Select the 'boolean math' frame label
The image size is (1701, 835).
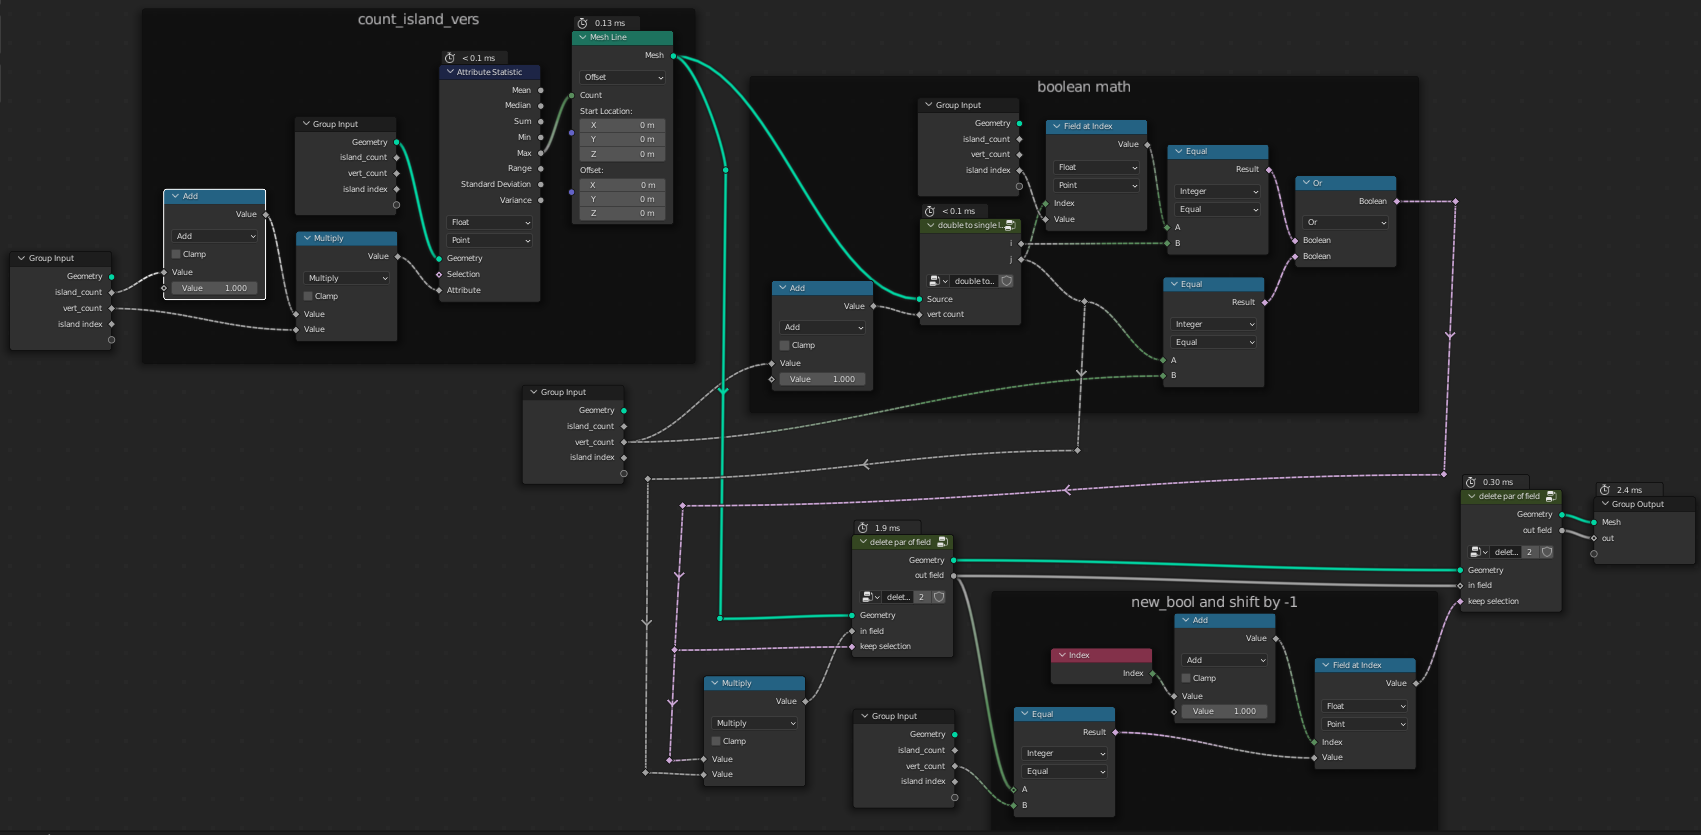[1084, 87]
